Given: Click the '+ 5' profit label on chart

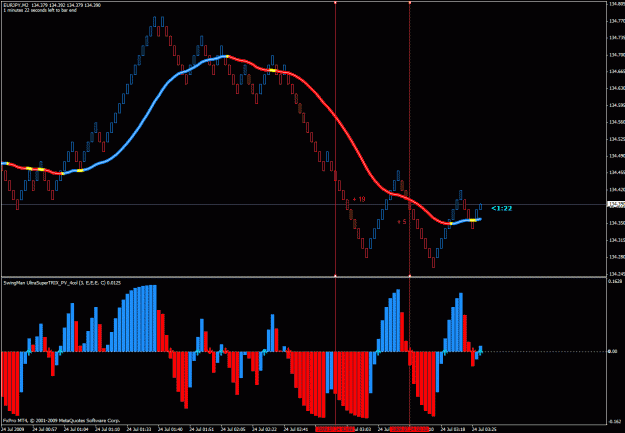Looking at the screenshot, I should [402, 222].
